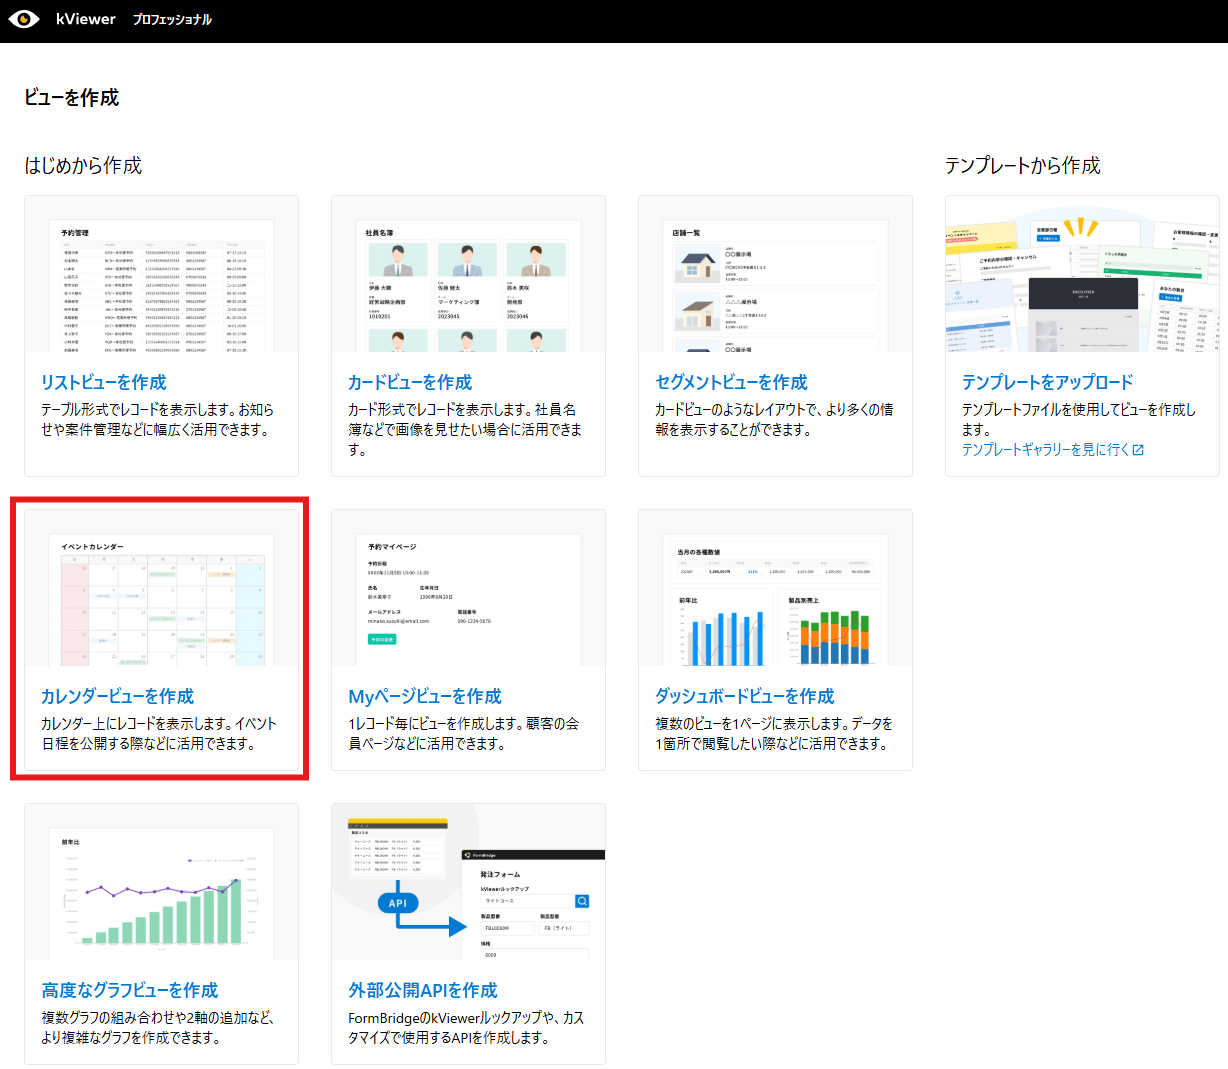The image size is (1228, 1069).
Task: Choose the テンプレートをアップロード link
Action: pyautogui.click(x=1047, y=382)
